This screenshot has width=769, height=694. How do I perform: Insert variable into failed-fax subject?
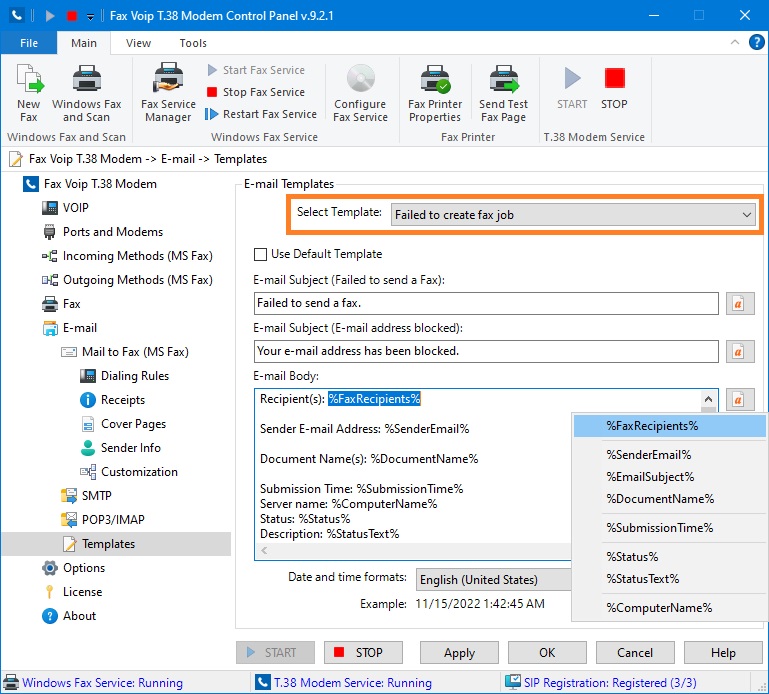(740, 304)
